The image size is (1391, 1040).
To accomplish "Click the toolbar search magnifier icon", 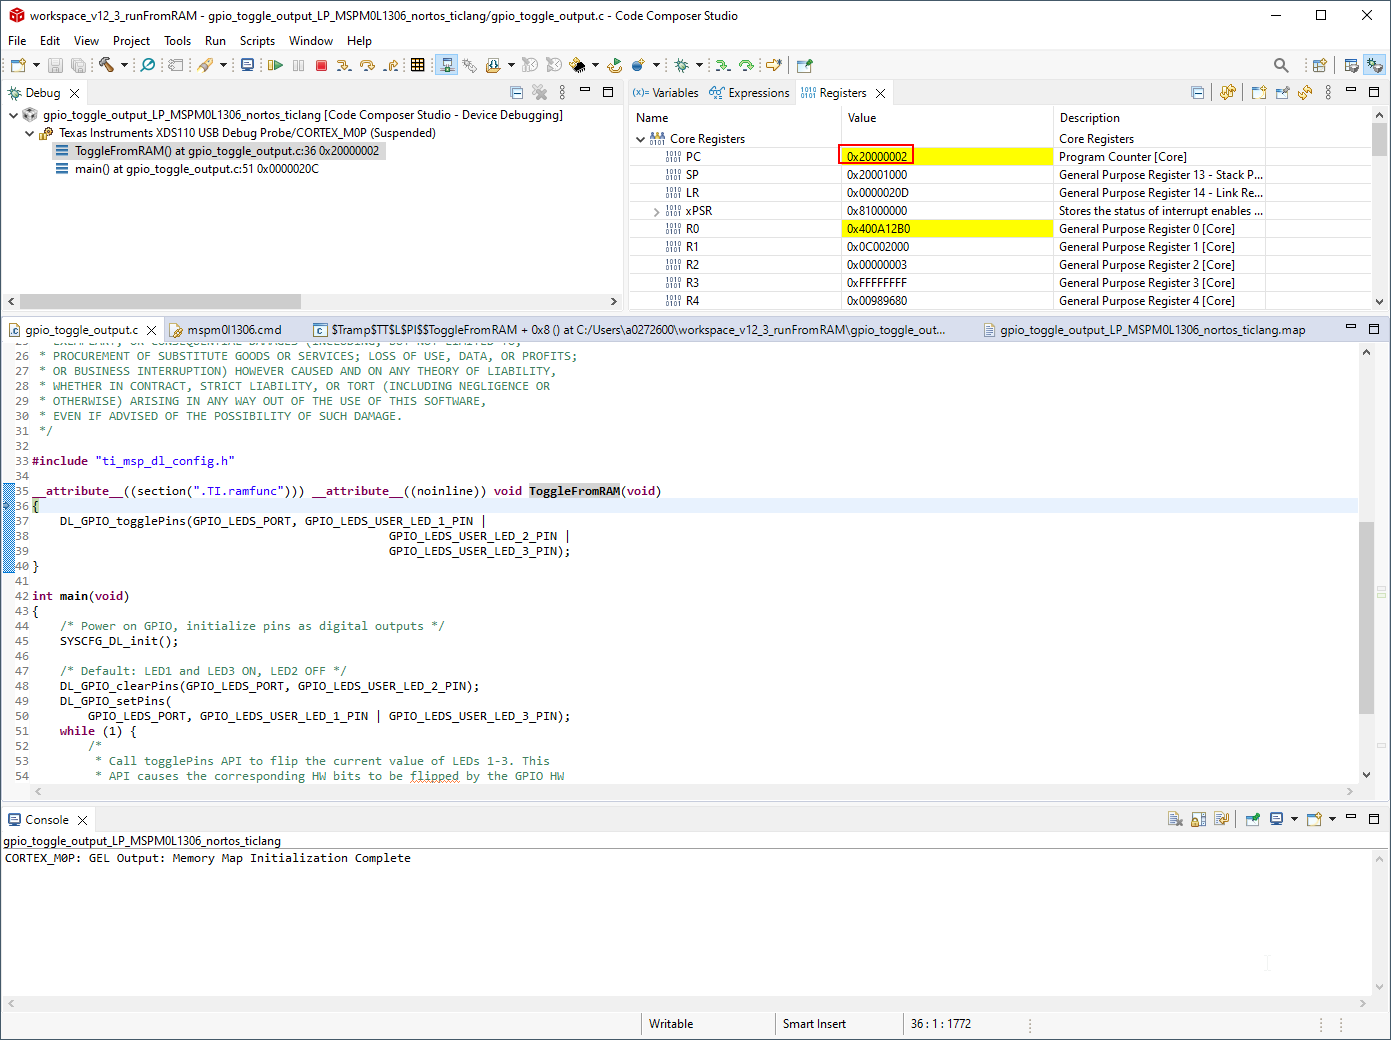I will [x=1280, y=65].
